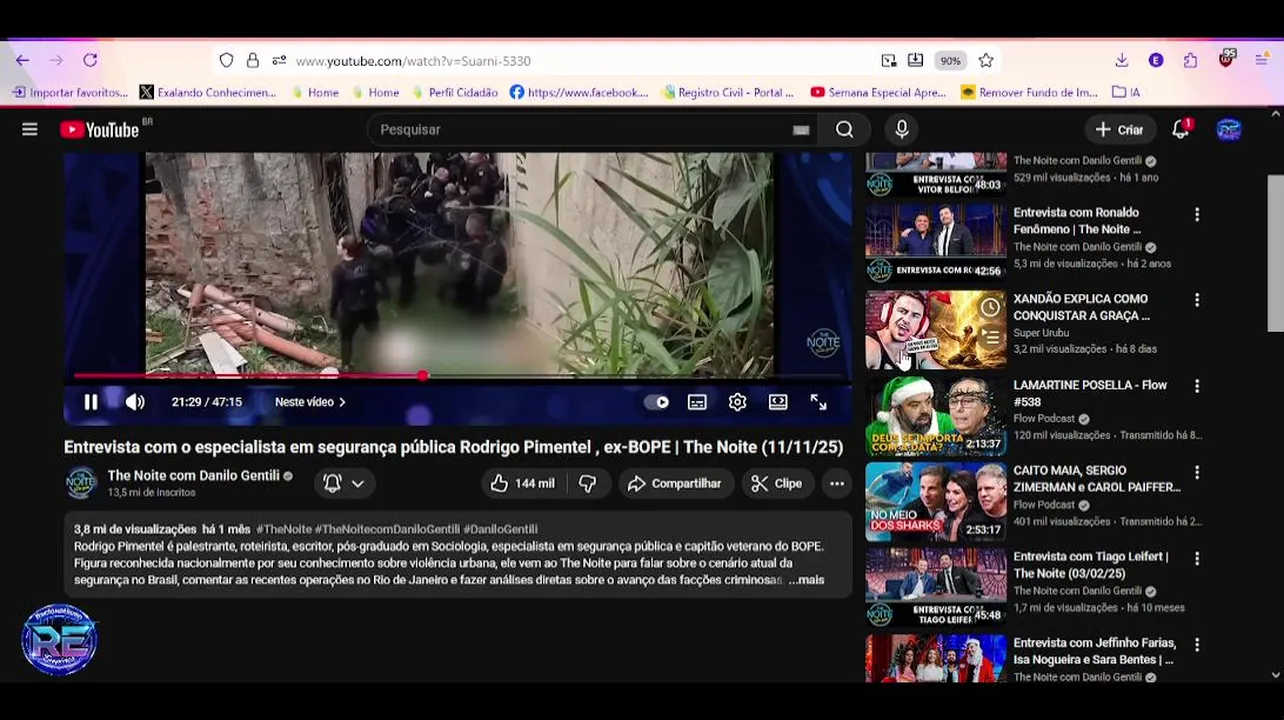
Task: Open the browser extensions puzzle icon
Action: click(1190, 61)
